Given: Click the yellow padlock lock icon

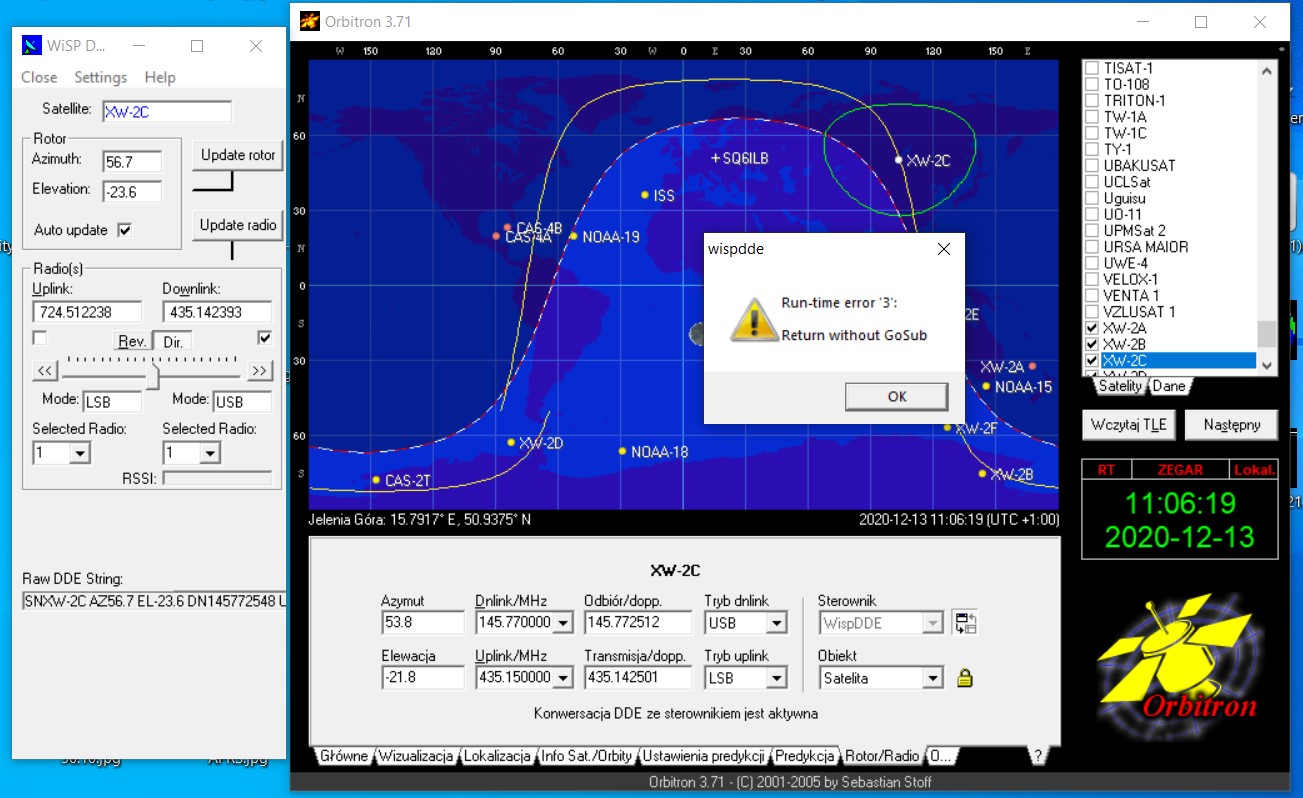Looking at the screenshot, I should (964, 678).
